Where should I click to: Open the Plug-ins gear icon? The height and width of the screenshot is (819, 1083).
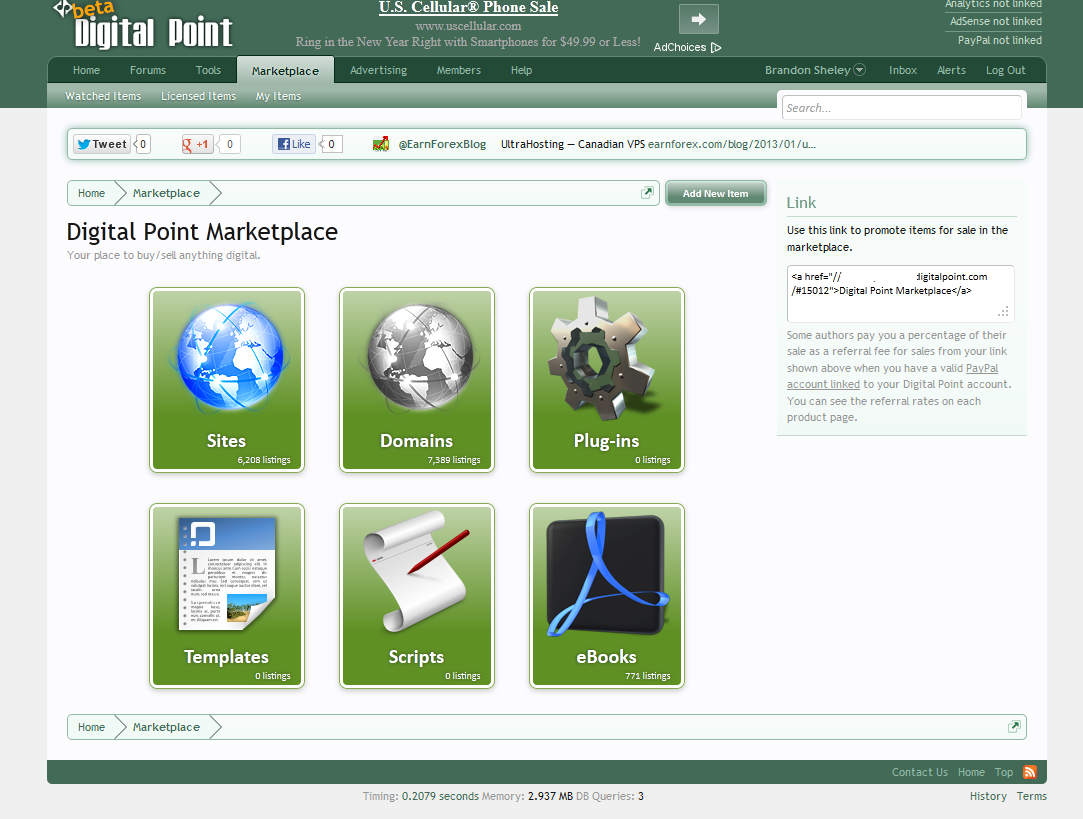coord(602,358)
